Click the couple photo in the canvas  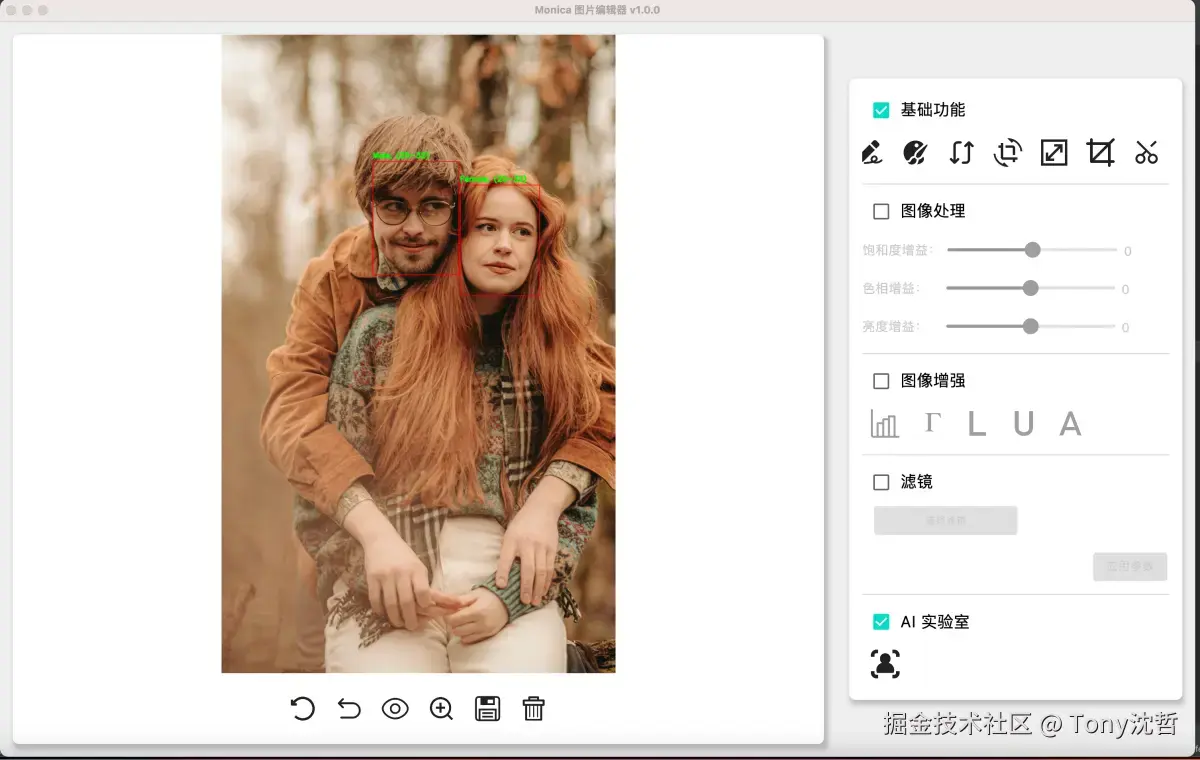[418, 354]
